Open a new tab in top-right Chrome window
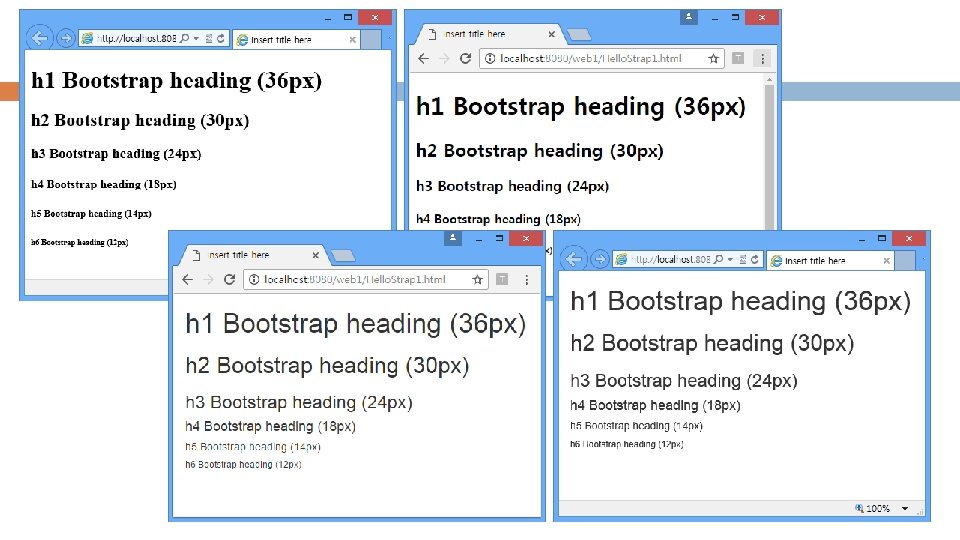960x540 pixels. pyautogui.click(x=579, y=35)
